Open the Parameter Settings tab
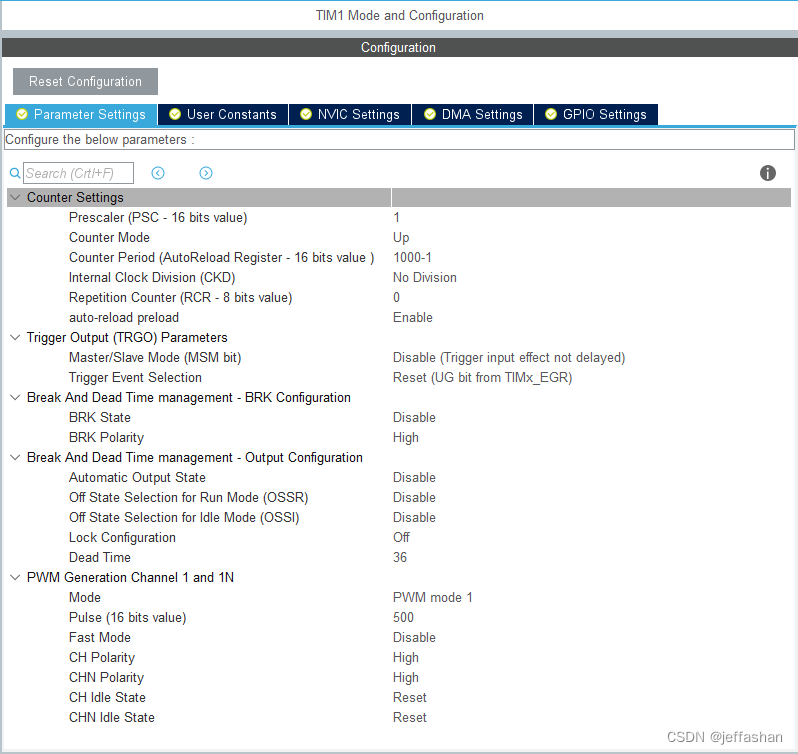The width and height of the screenshot is (798, 754). [x=81, y=114]
